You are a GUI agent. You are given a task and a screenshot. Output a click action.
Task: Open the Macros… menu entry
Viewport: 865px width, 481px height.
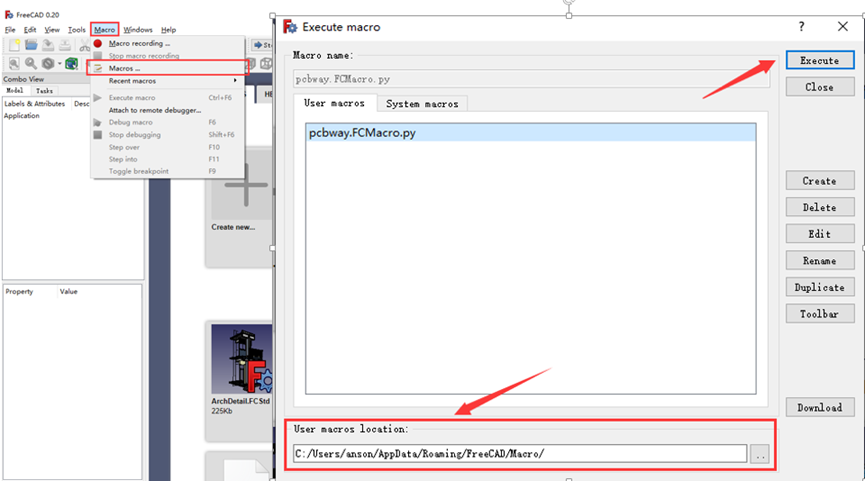[x=168, y=68]
